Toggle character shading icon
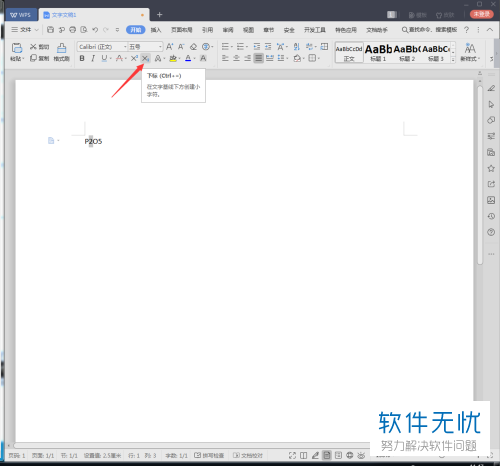500x466 pixels. [203, 58]
